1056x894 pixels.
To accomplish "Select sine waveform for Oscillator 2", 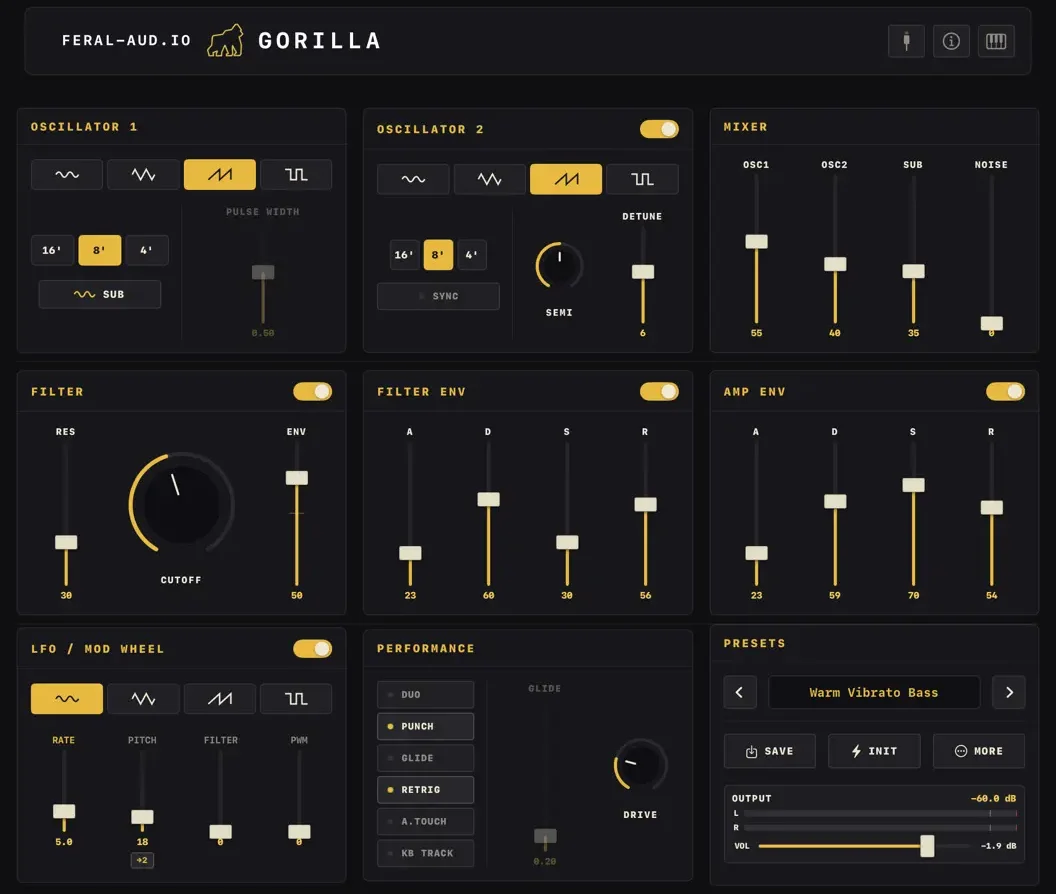I will pyautogui.click(x=413, y=179).
